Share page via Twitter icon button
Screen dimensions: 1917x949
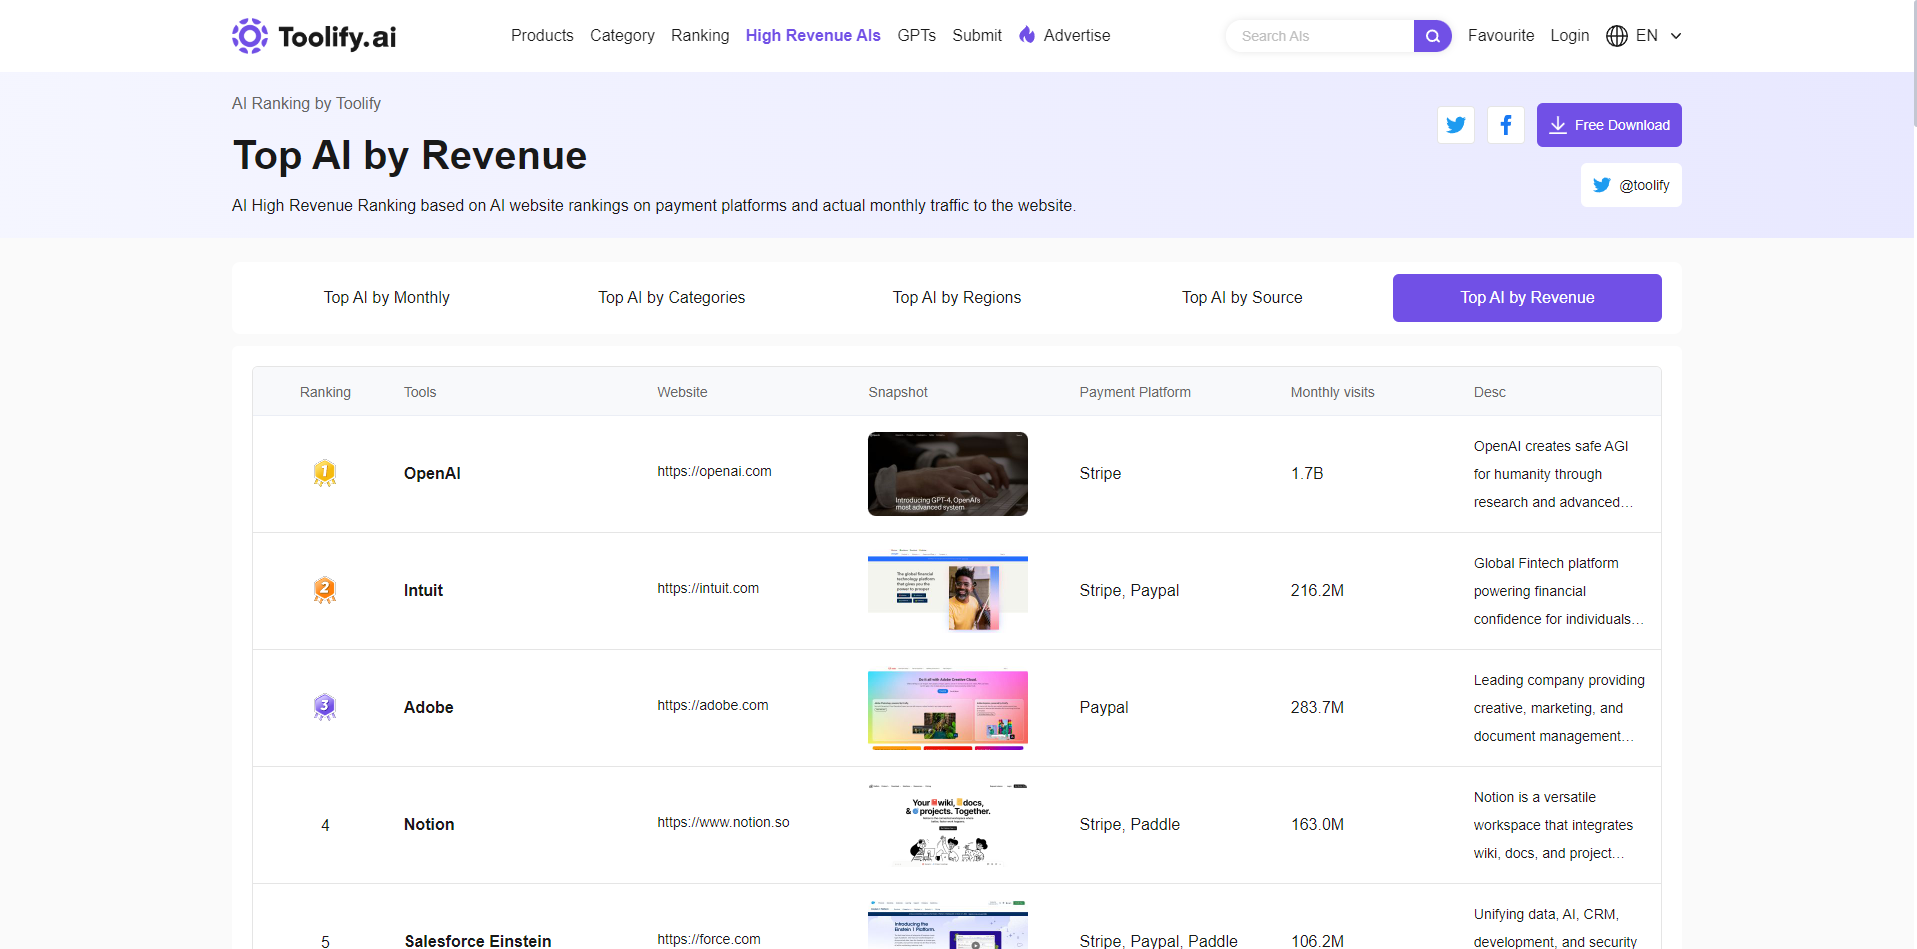tap(1455, 125)
